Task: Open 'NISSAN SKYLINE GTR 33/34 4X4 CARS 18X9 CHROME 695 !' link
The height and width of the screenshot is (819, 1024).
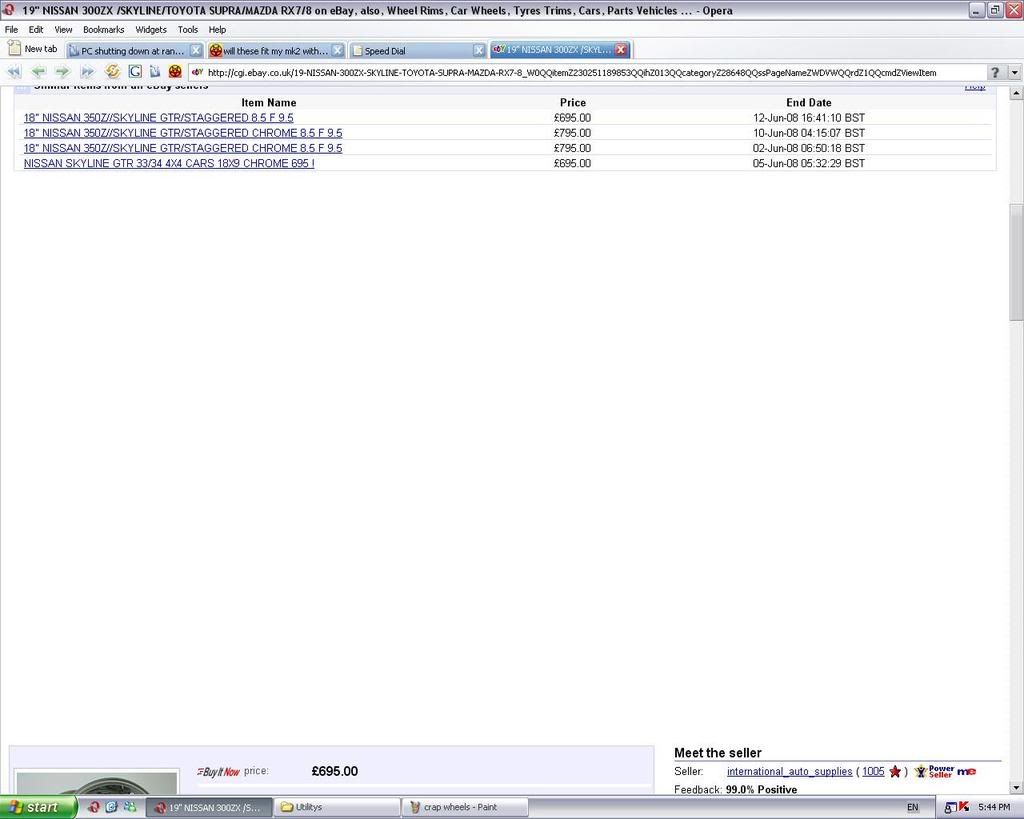Action: (169, 163)
